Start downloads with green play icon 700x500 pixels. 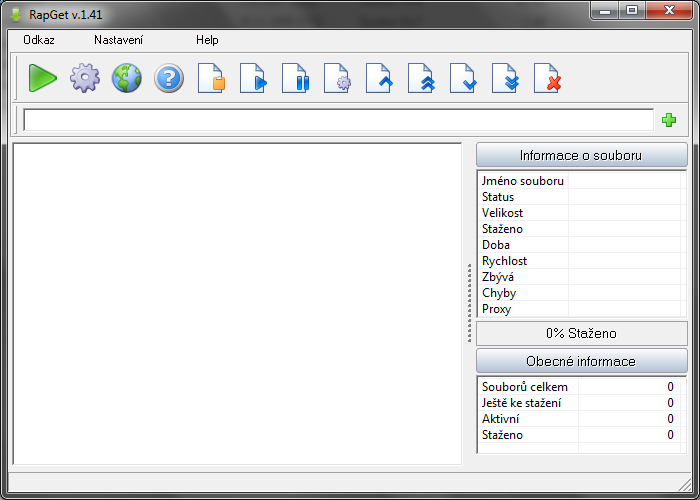point(42,78)
